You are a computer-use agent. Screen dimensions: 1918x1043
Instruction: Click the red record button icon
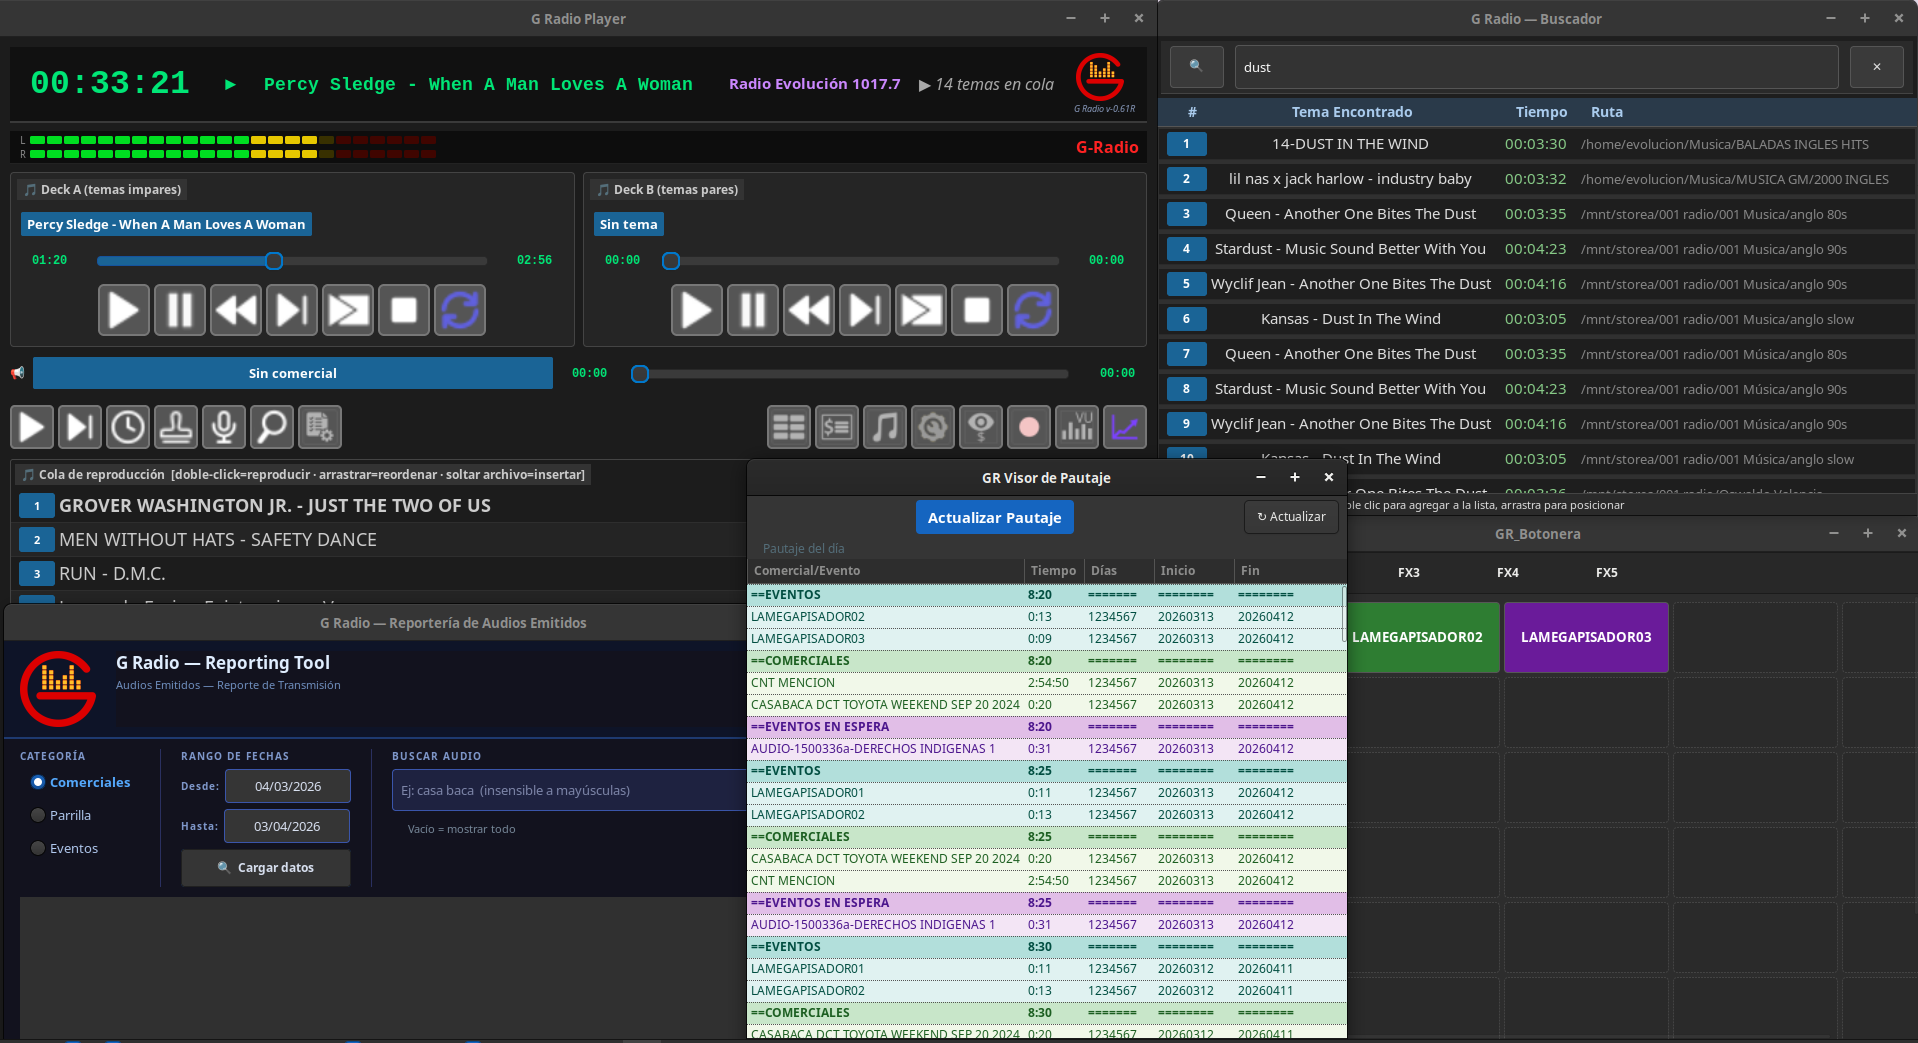1029,428
